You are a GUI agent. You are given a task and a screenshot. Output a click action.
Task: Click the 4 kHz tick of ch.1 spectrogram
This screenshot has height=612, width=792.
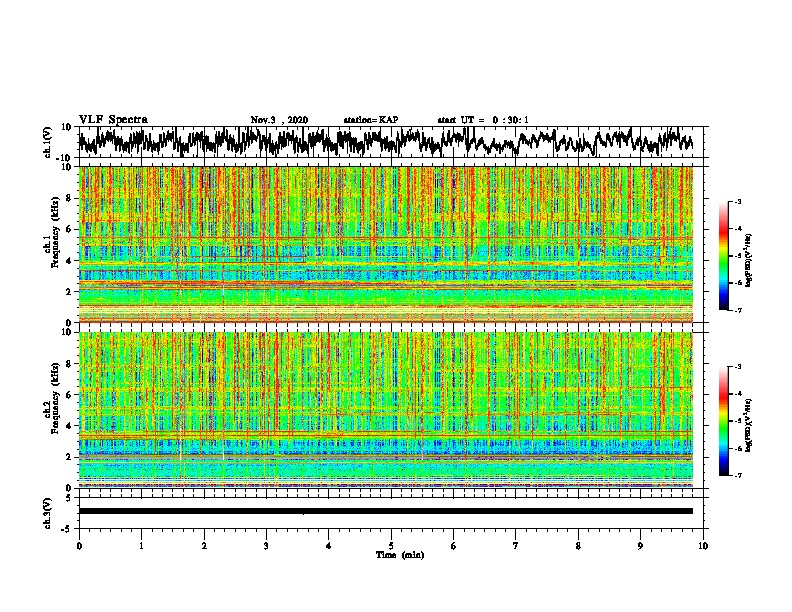(x=69, y=261)
